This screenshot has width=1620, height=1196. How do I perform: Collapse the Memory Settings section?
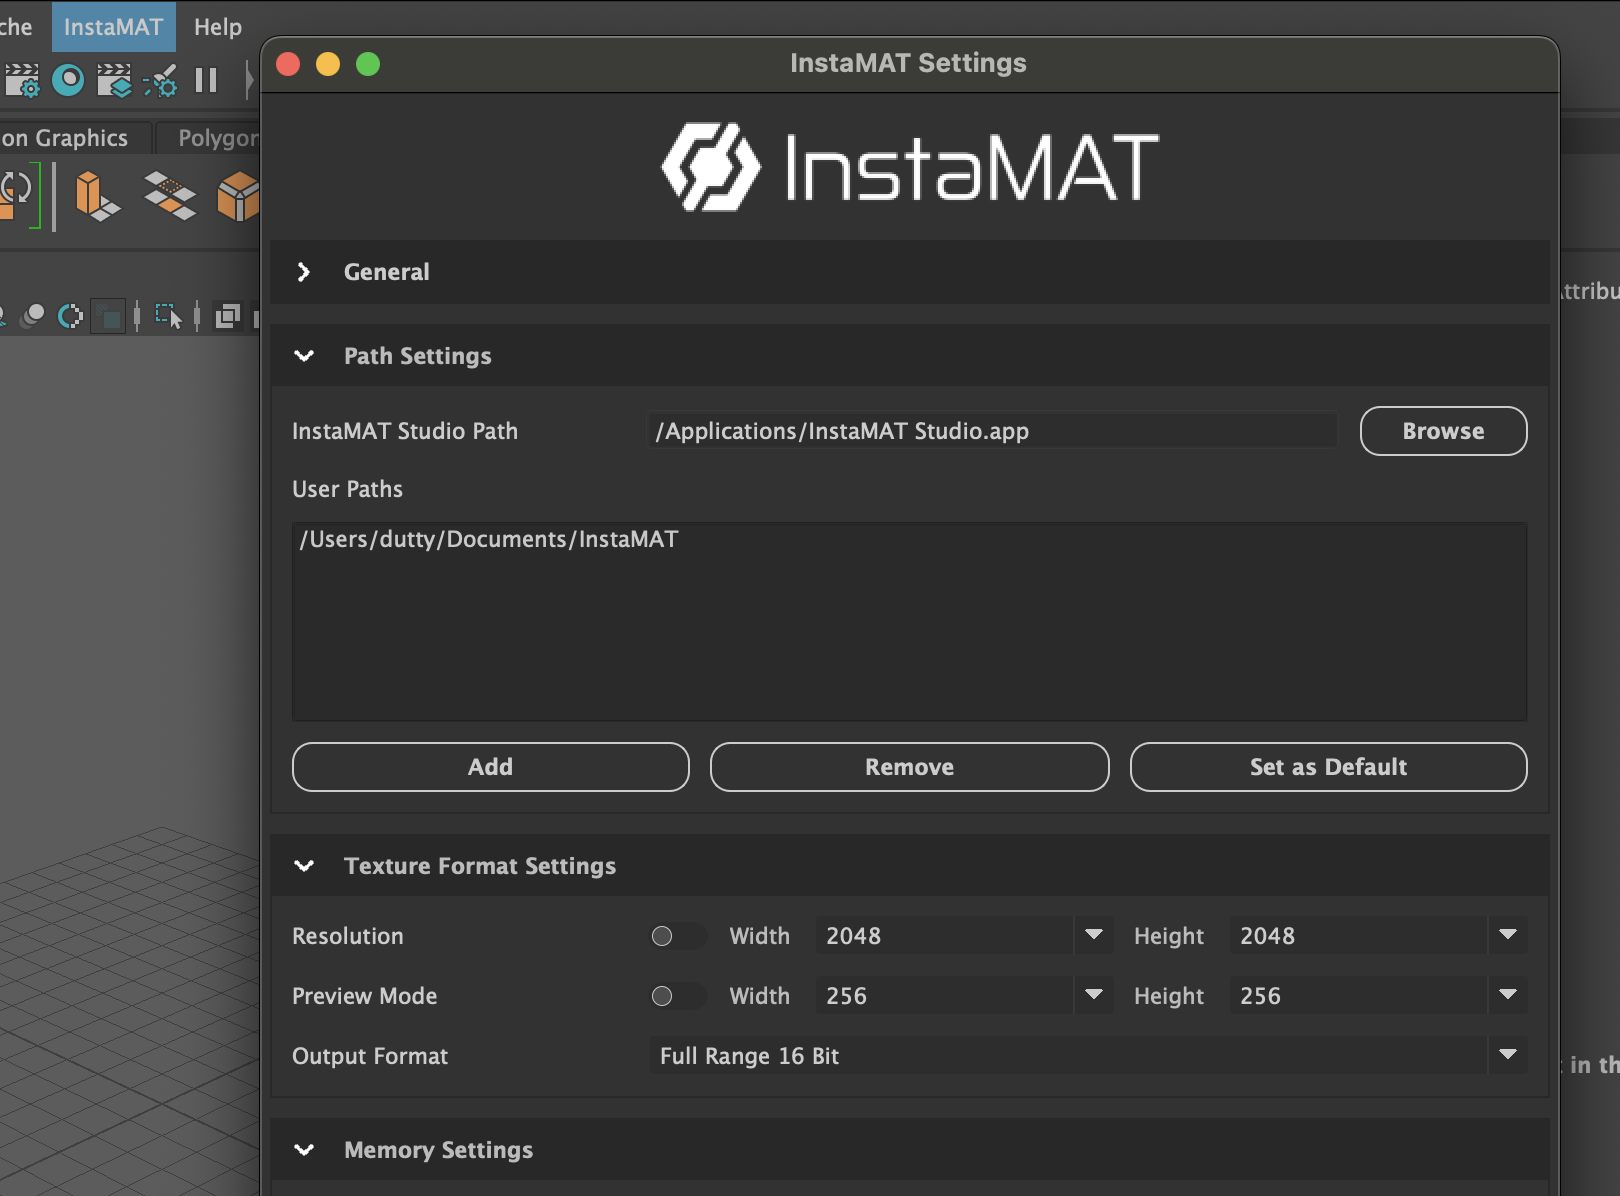(304, 1150)
